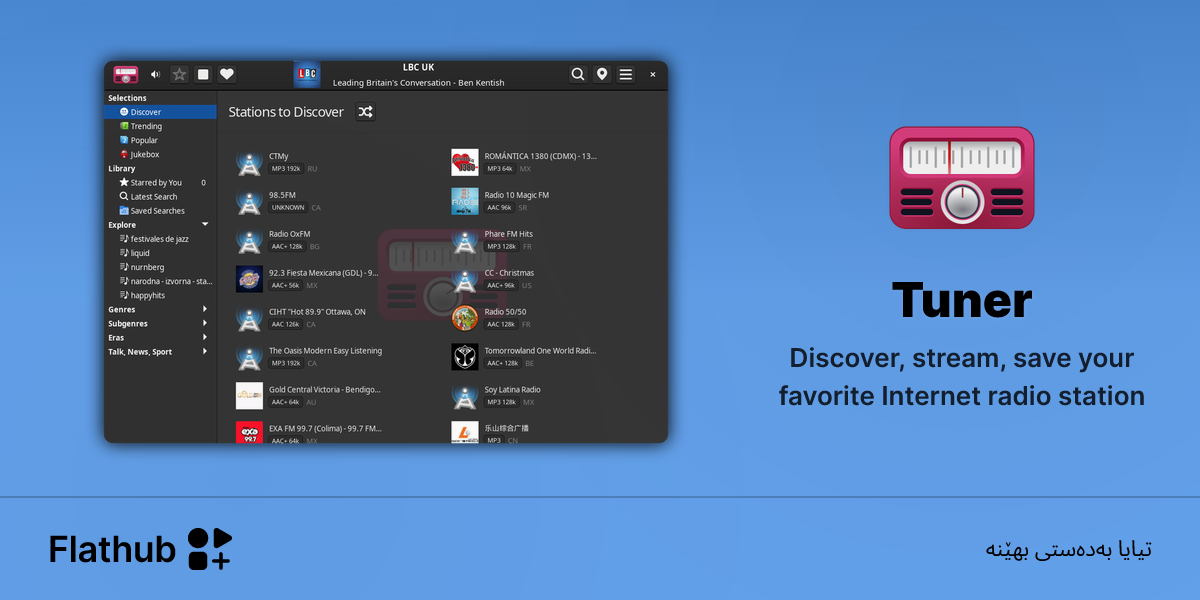Click the 92.3 Fiesta Mexicana station logo
The image size is (1200, 600).
[249, 279]
